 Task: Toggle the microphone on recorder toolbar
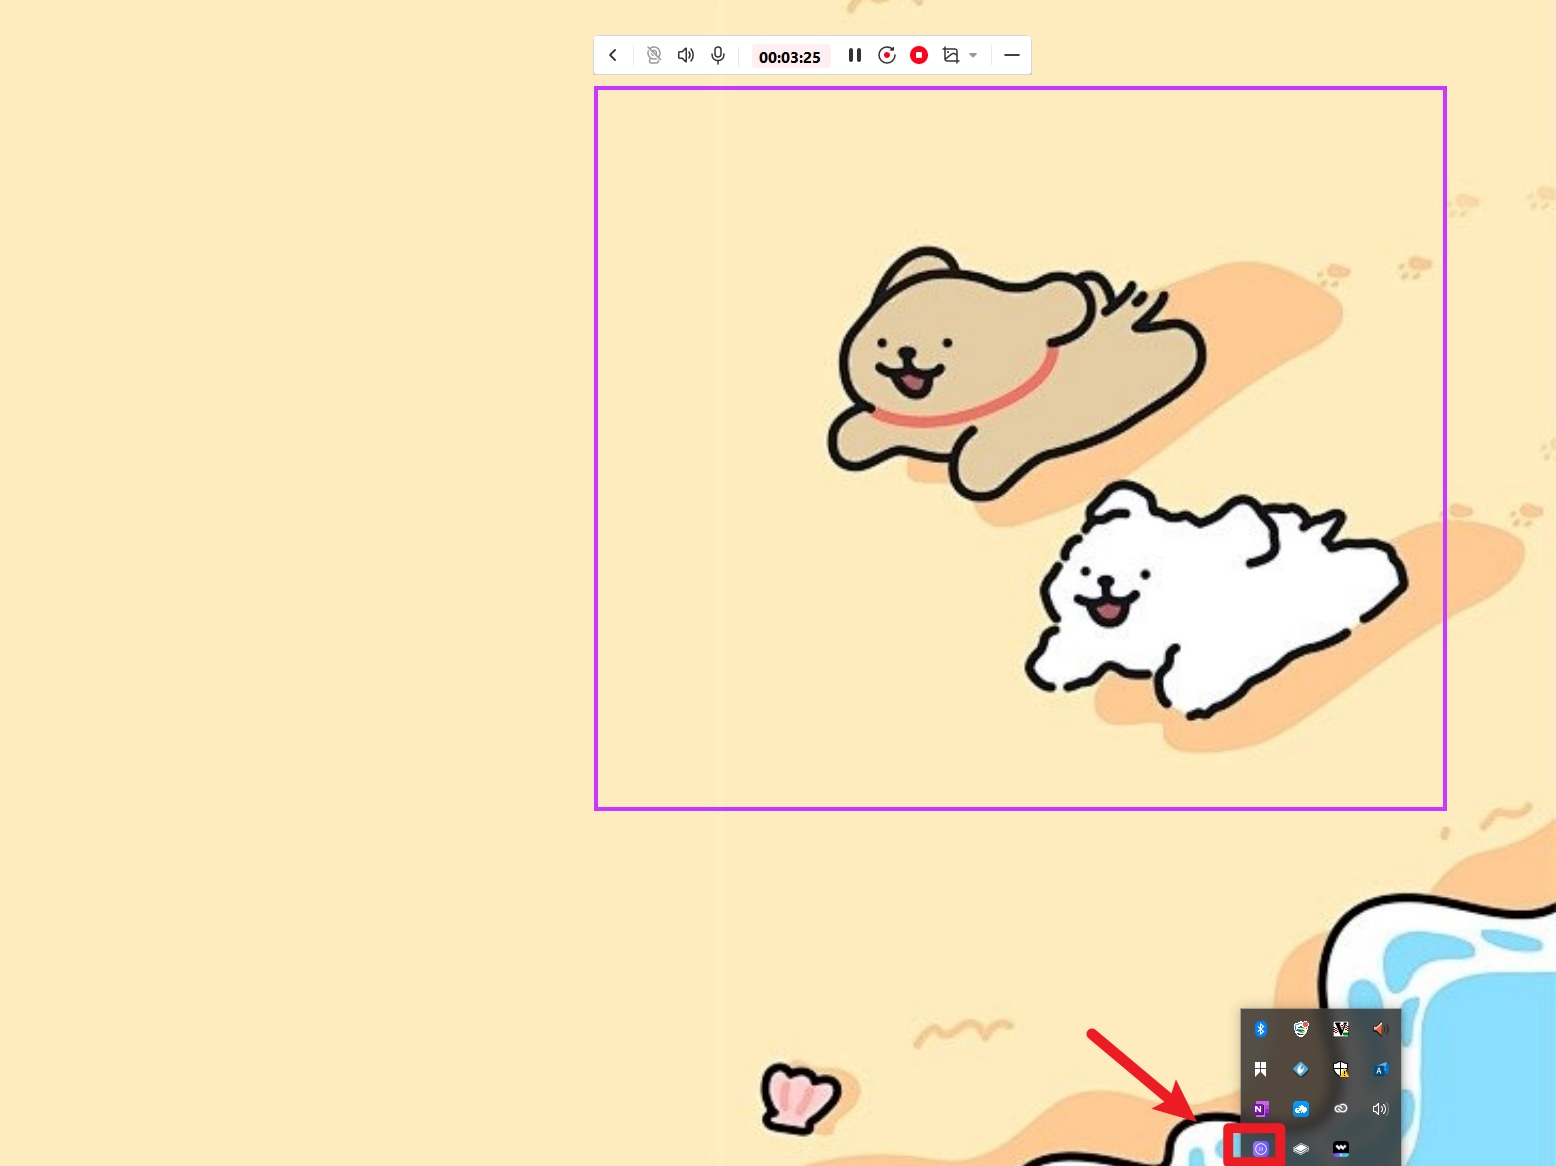pos(718,55)
